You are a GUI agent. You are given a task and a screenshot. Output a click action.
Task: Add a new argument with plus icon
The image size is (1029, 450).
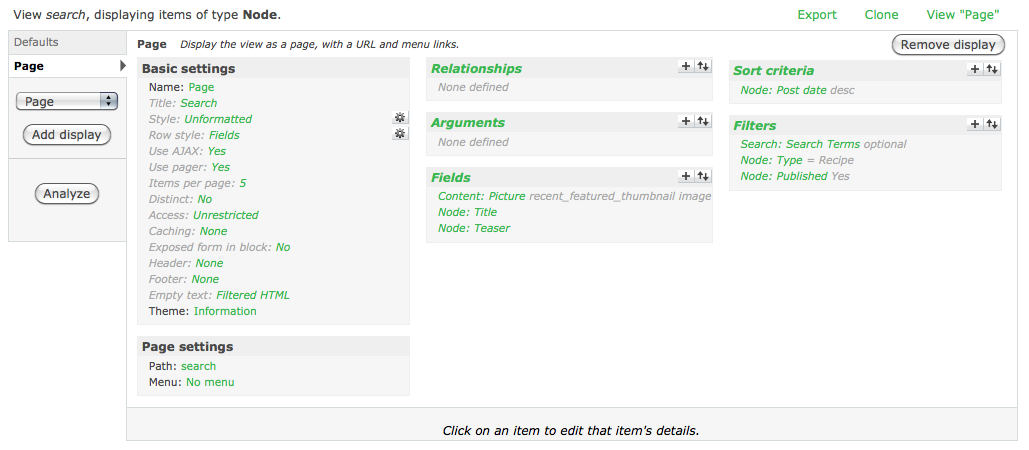click(x=686, y=121)
